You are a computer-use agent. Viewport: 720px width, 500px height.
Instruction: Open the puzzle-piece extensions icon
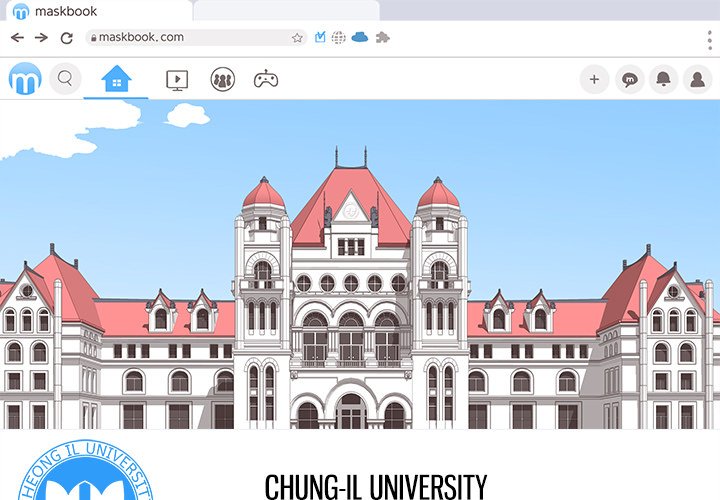[382, 38]
